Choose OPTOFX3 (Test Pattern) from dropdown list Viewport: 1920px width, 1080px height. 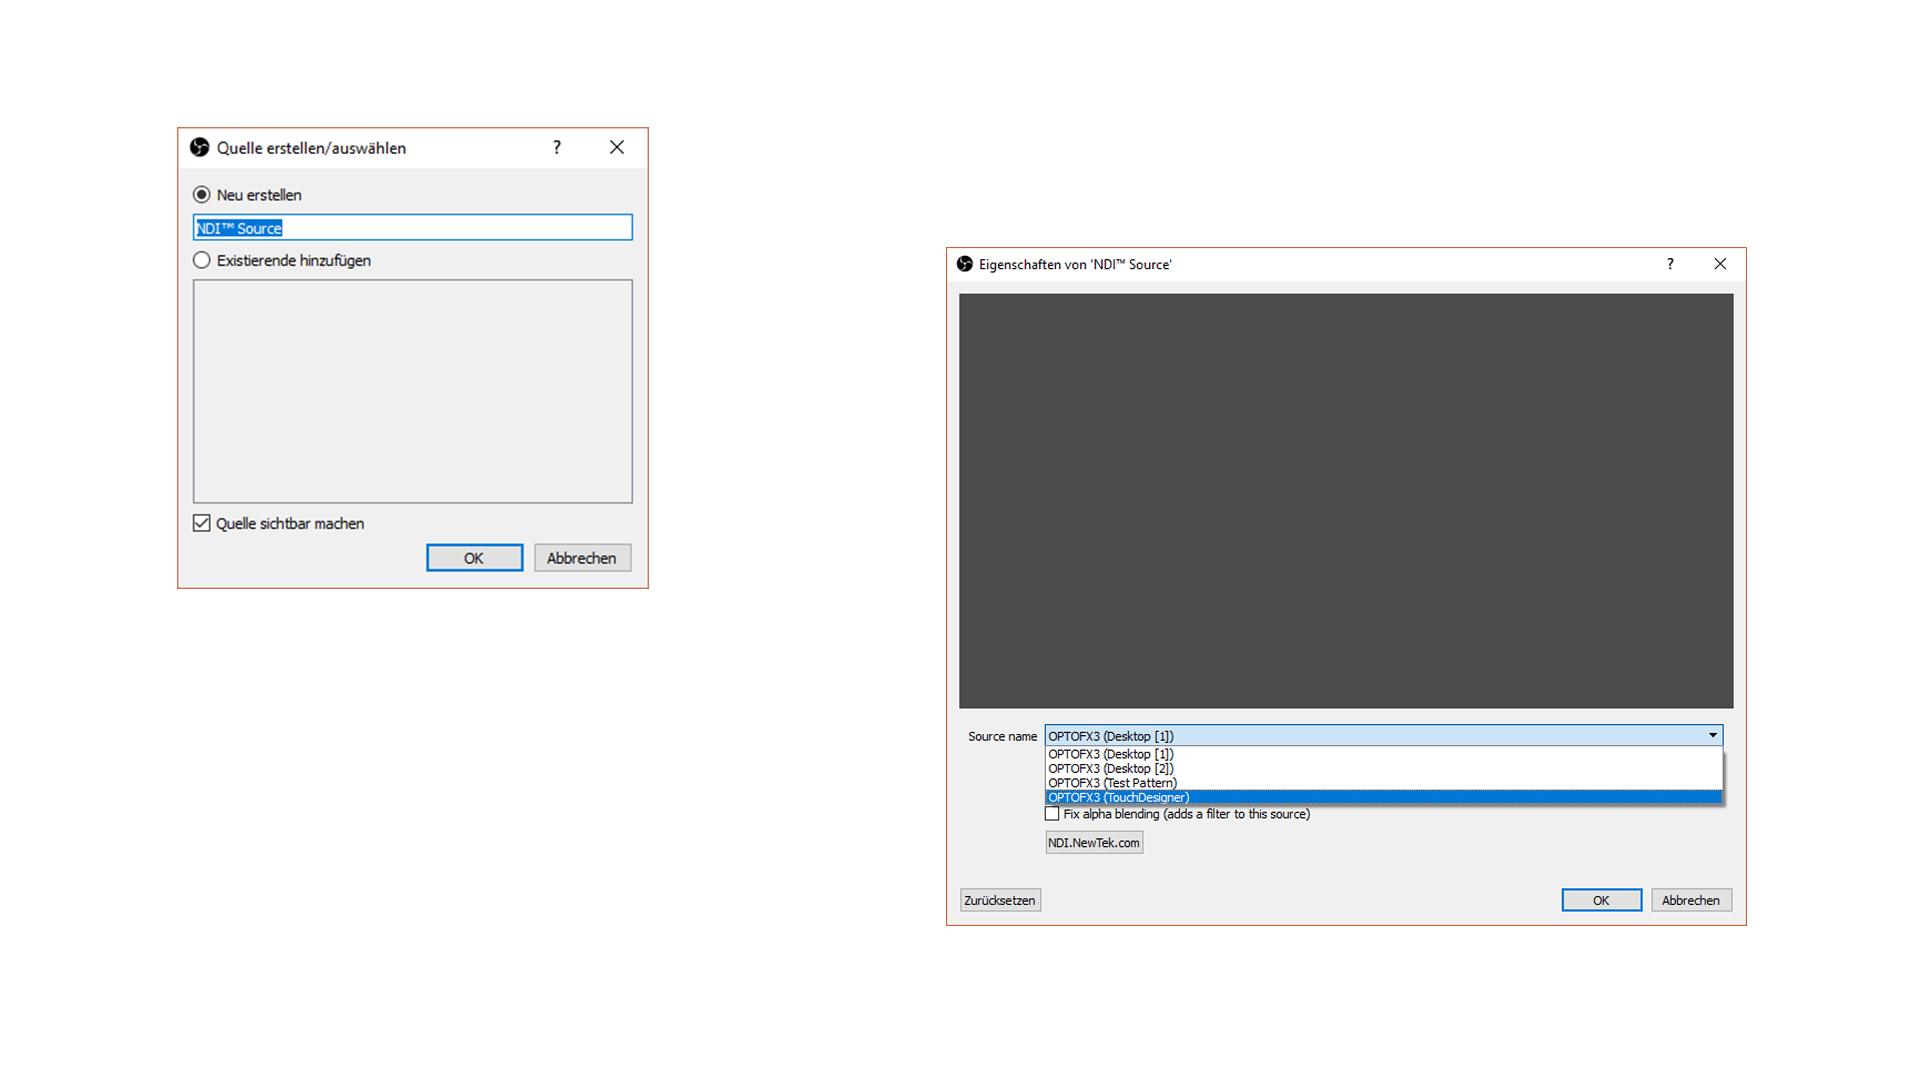point(1384,783)
